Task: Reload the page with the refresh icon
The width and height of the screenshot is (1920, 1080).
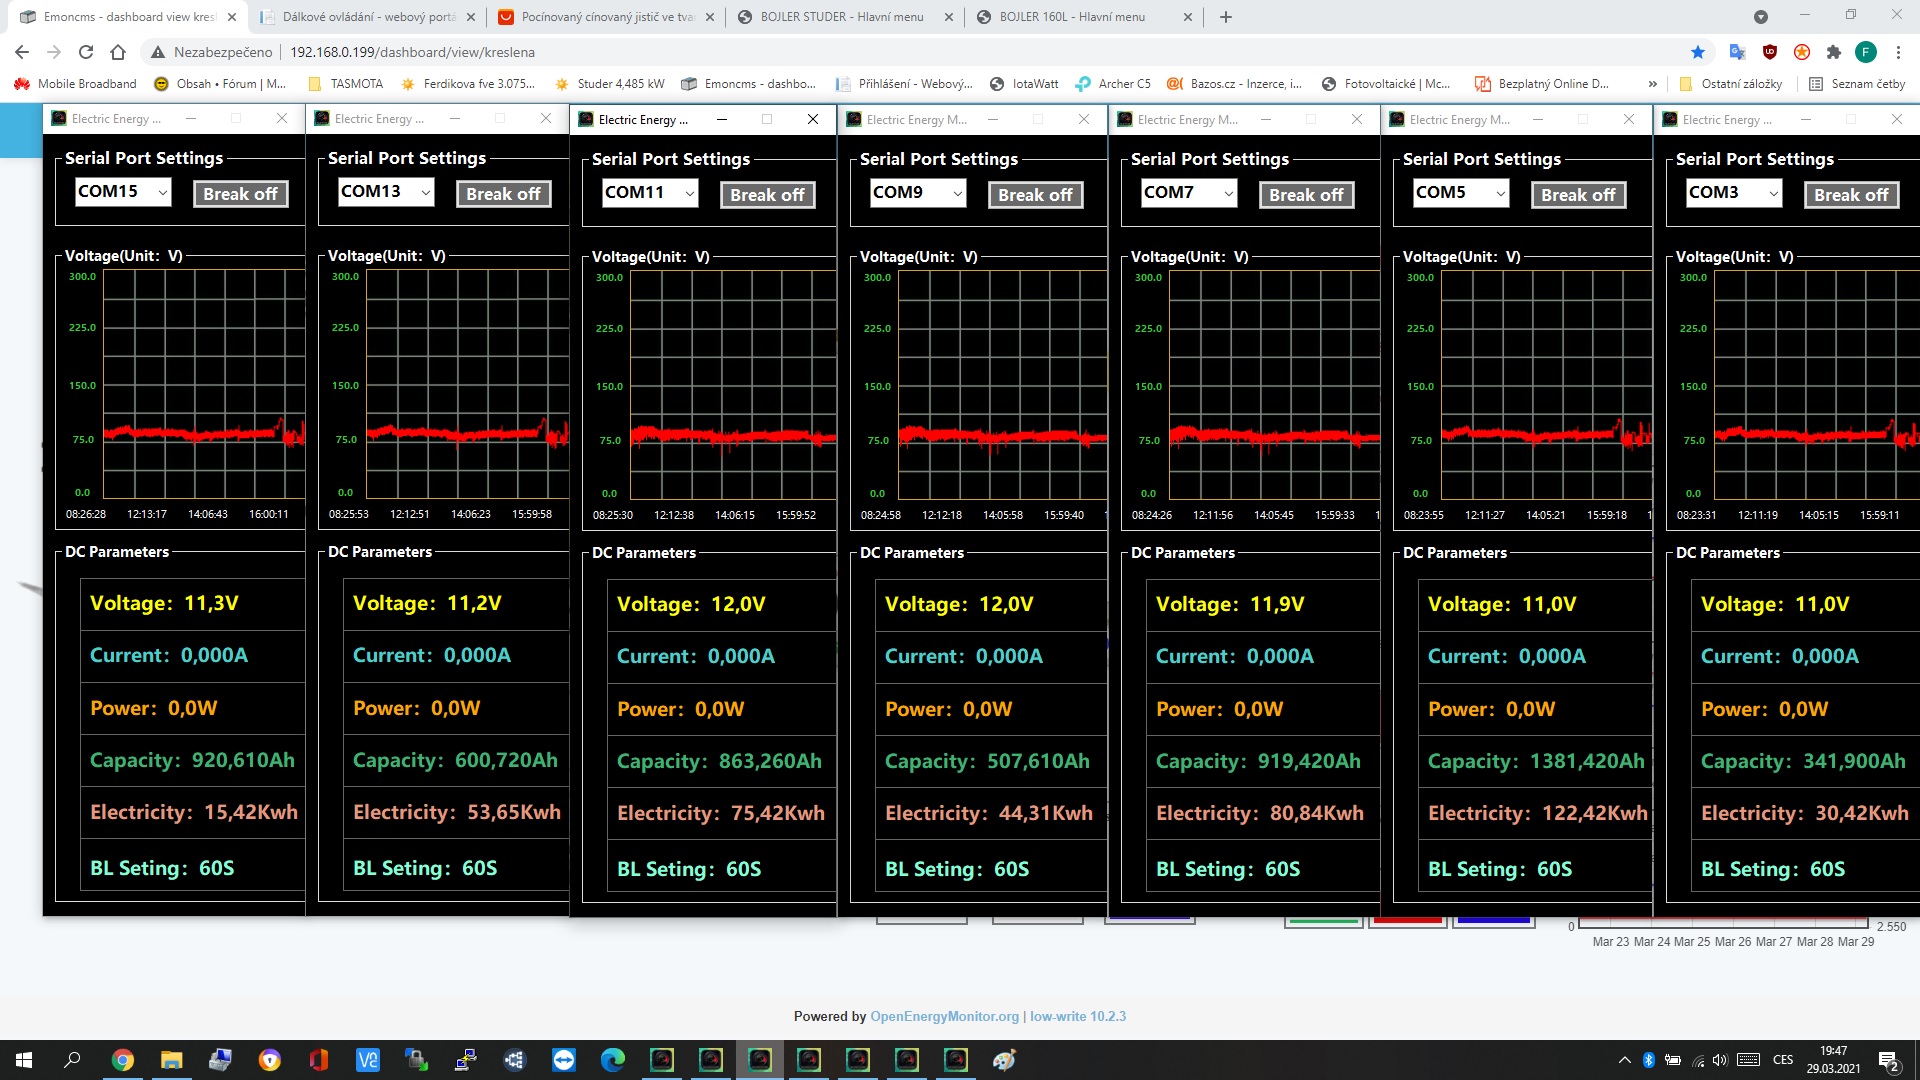Action: click(86, 52)
